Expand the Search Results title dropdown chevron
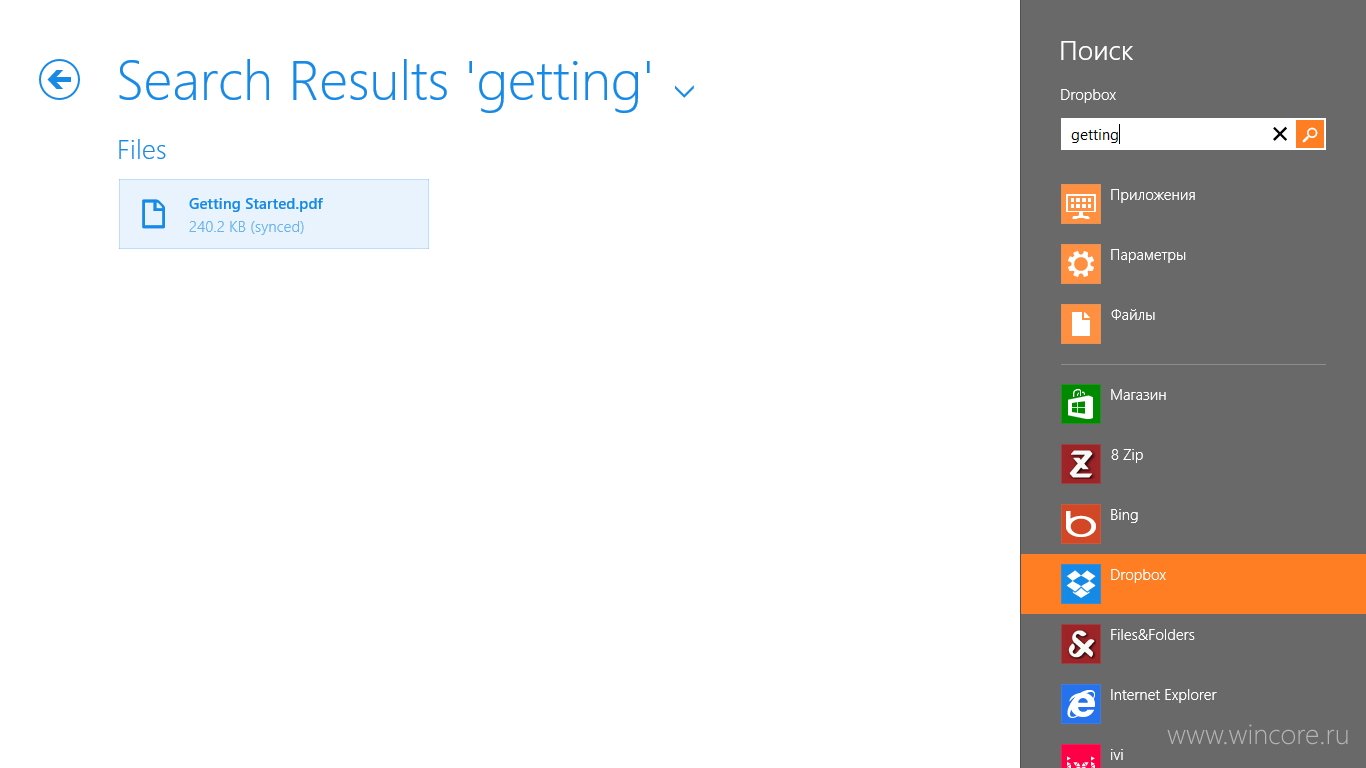 pos(684,92)
